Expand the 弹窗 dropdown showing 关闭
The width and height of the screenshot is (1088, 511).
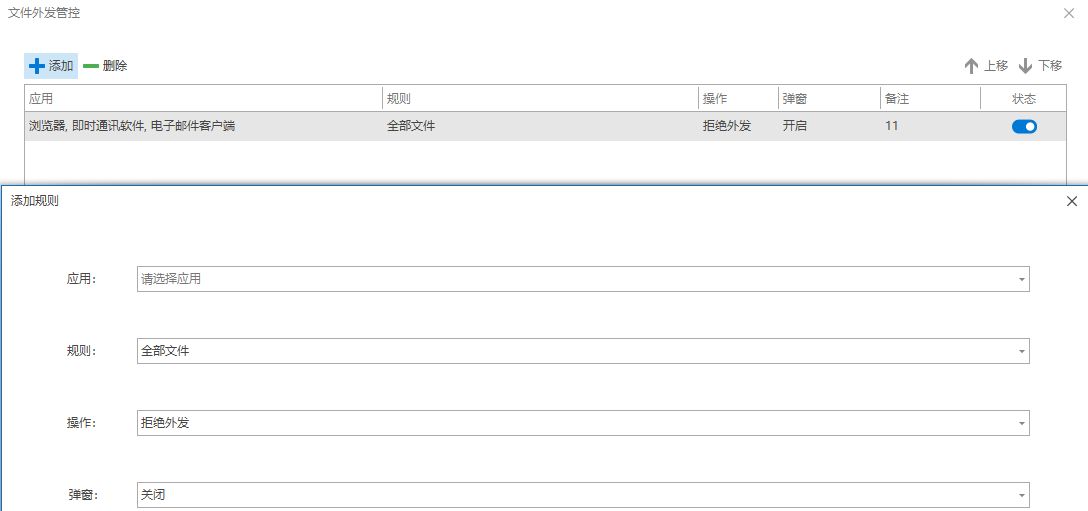[x=582, y=495]
